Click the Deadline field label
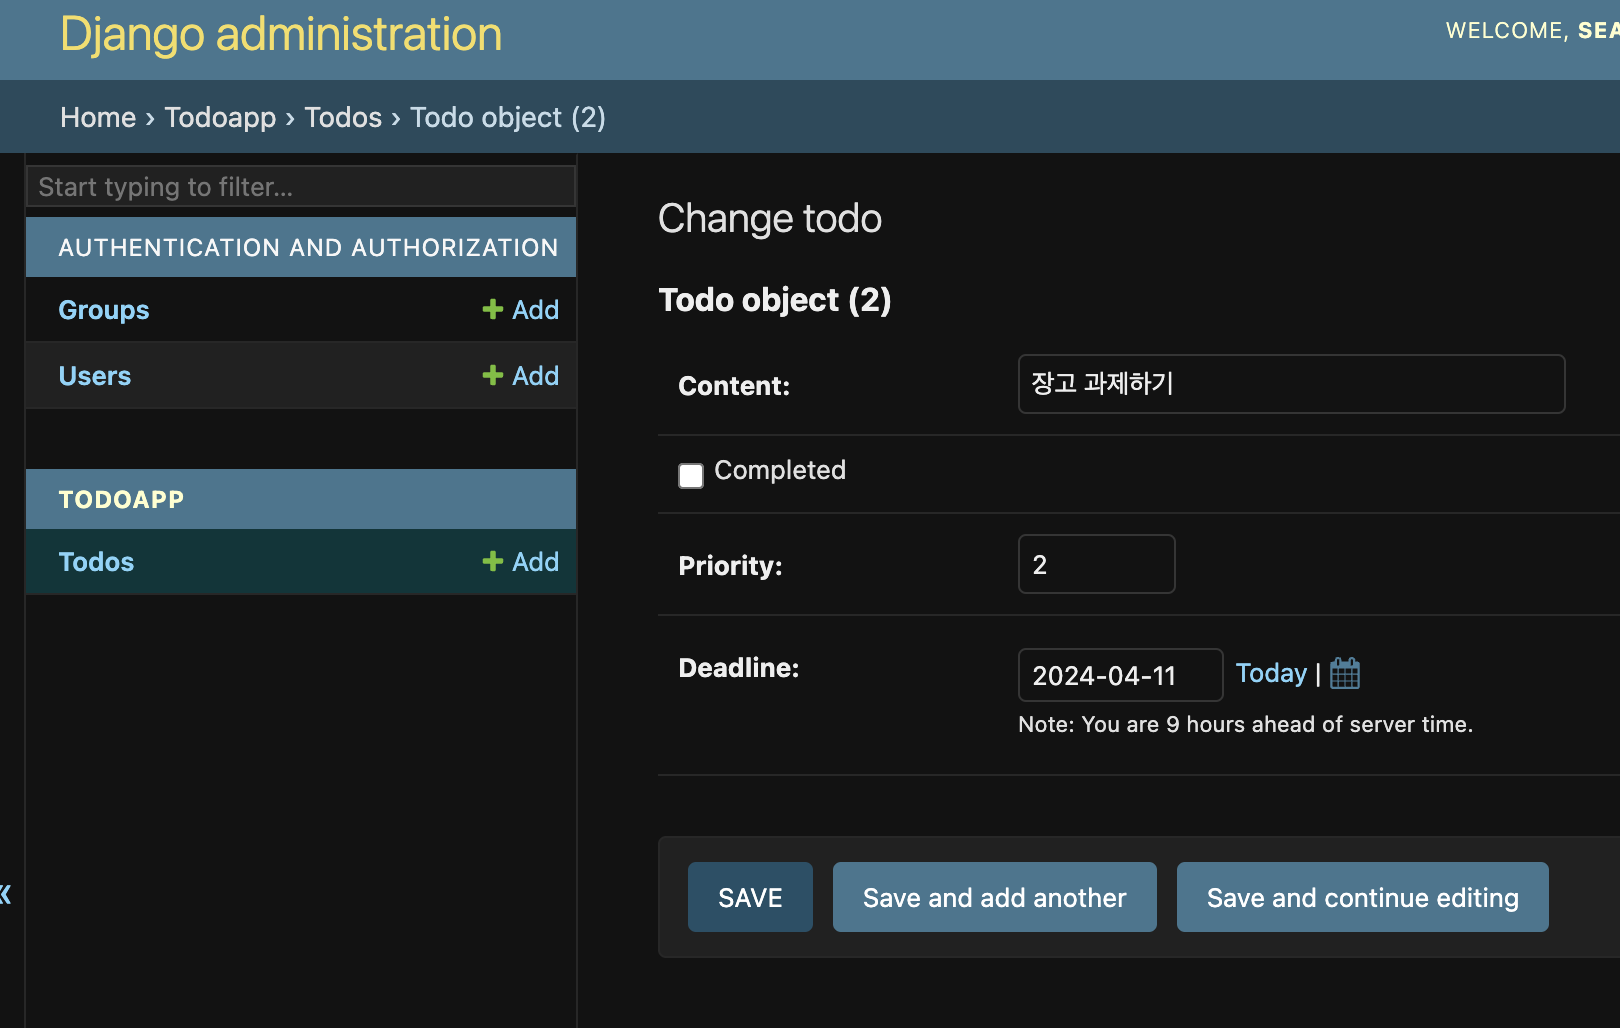1620x1028 pixels. click(x=739, y=668)
